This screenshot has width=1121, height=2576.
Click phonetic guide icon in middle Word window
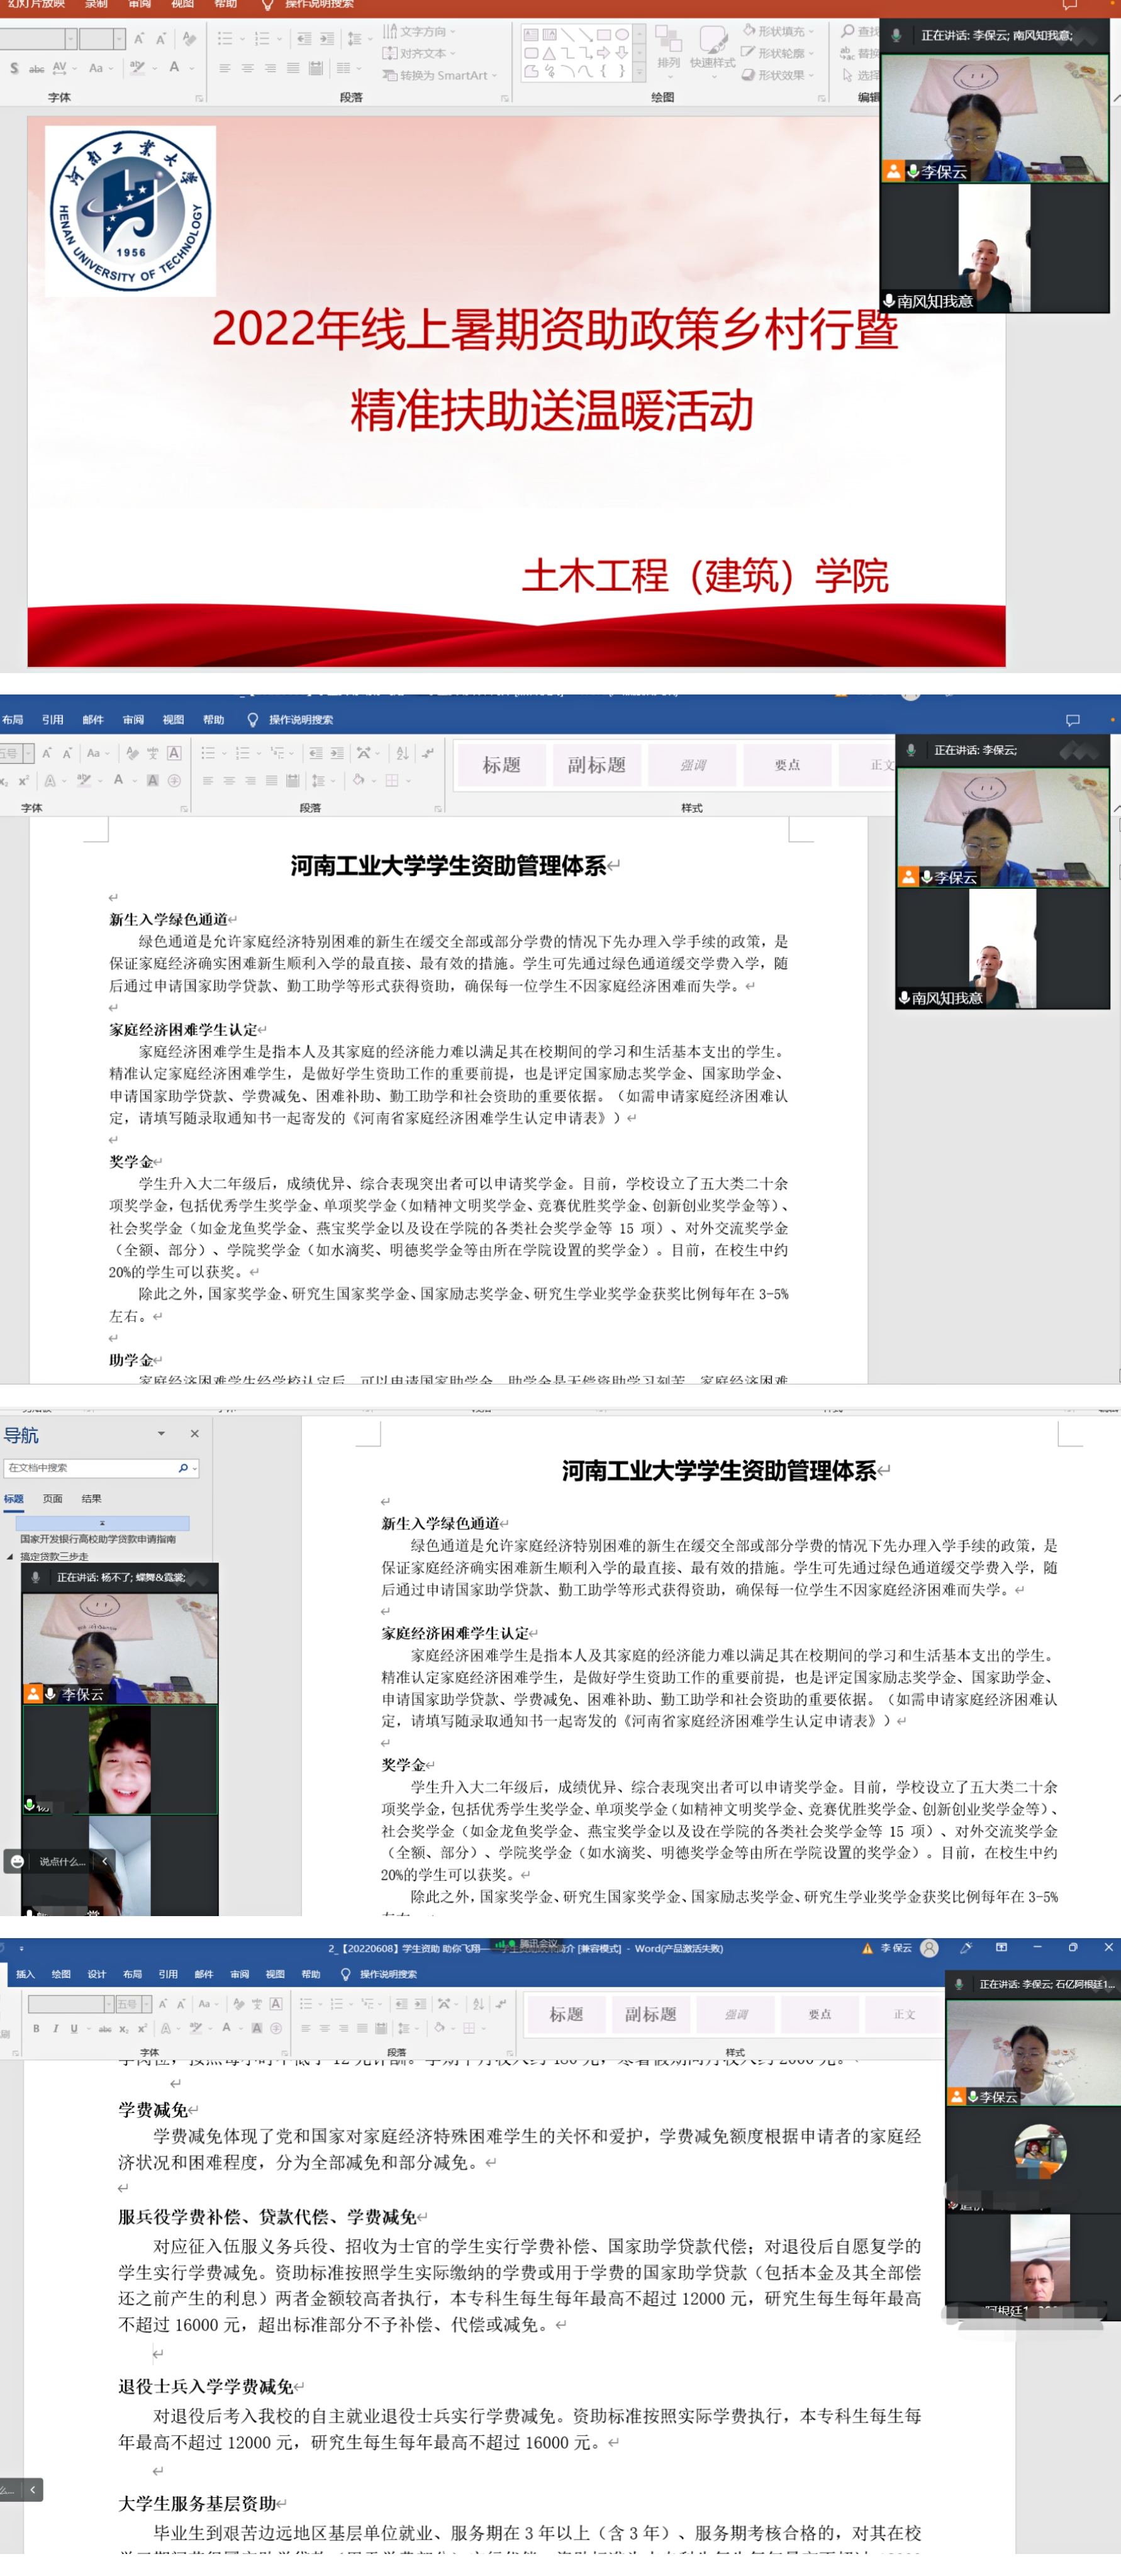[153, 753]
